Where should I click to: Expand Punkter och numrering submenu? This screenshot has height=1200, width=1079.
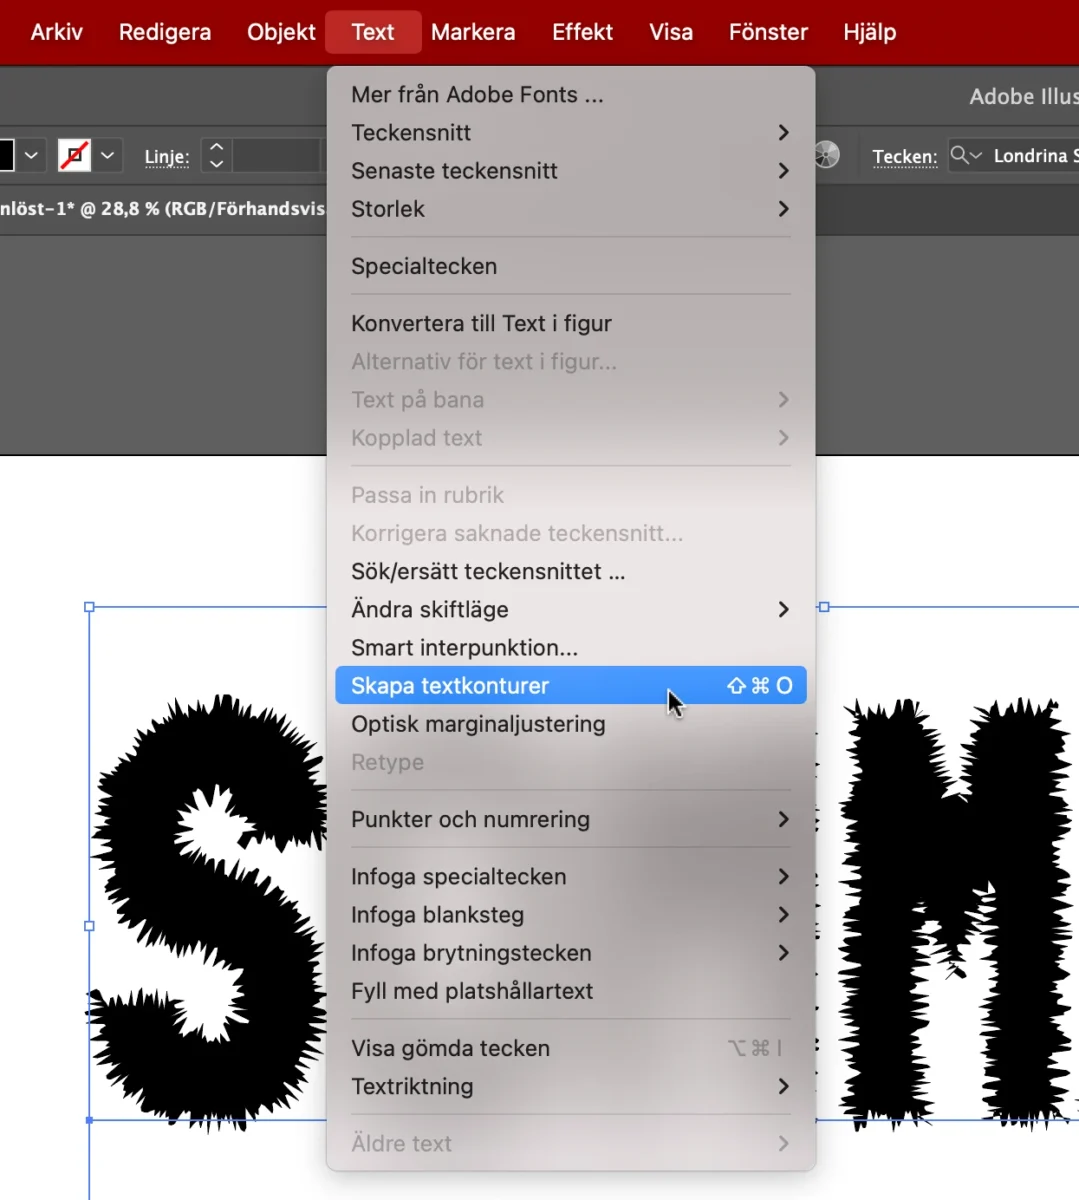[x=571, y=819]
